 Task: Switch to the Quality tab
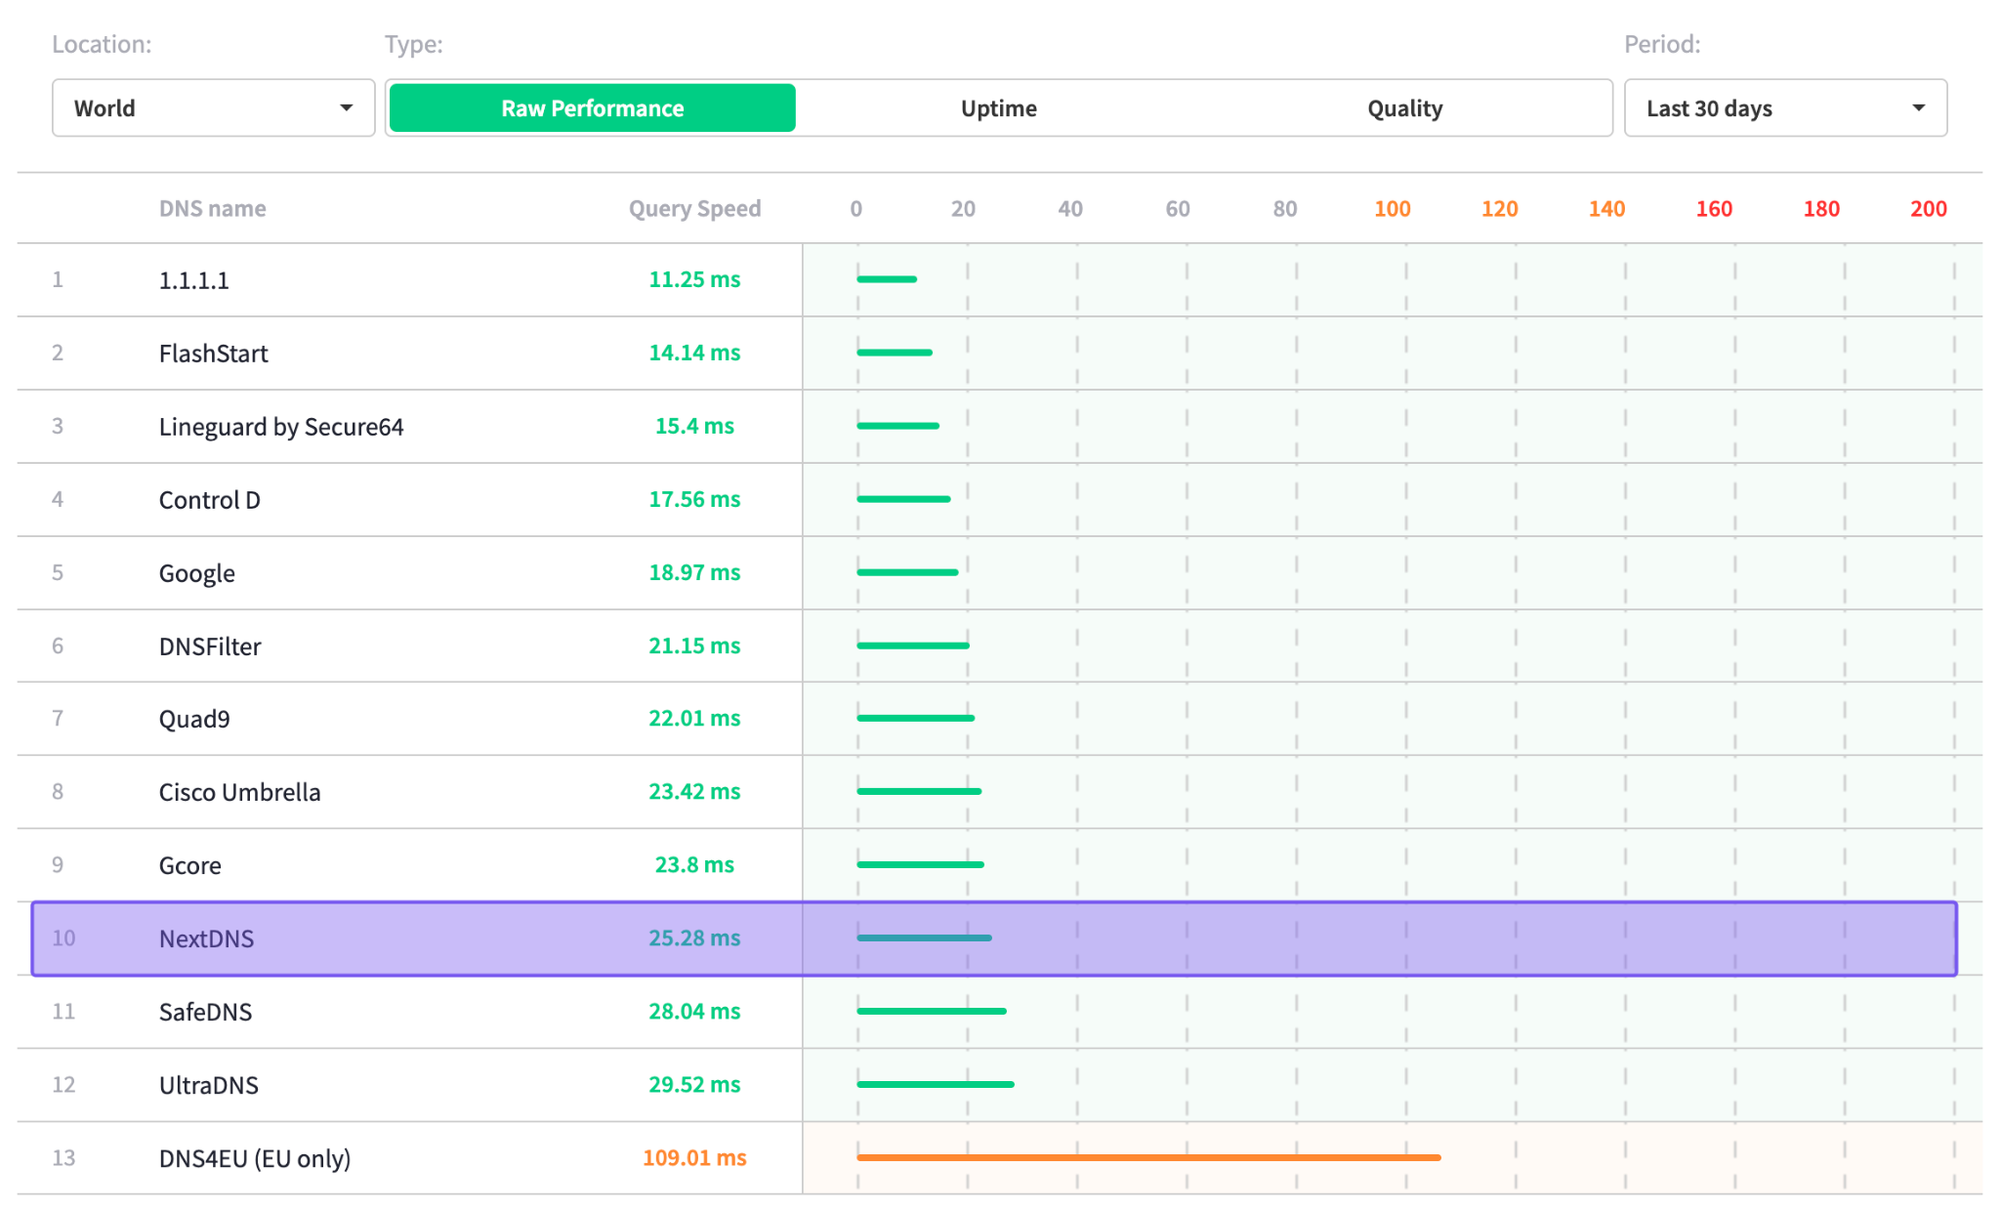(x=1404, y=108)
